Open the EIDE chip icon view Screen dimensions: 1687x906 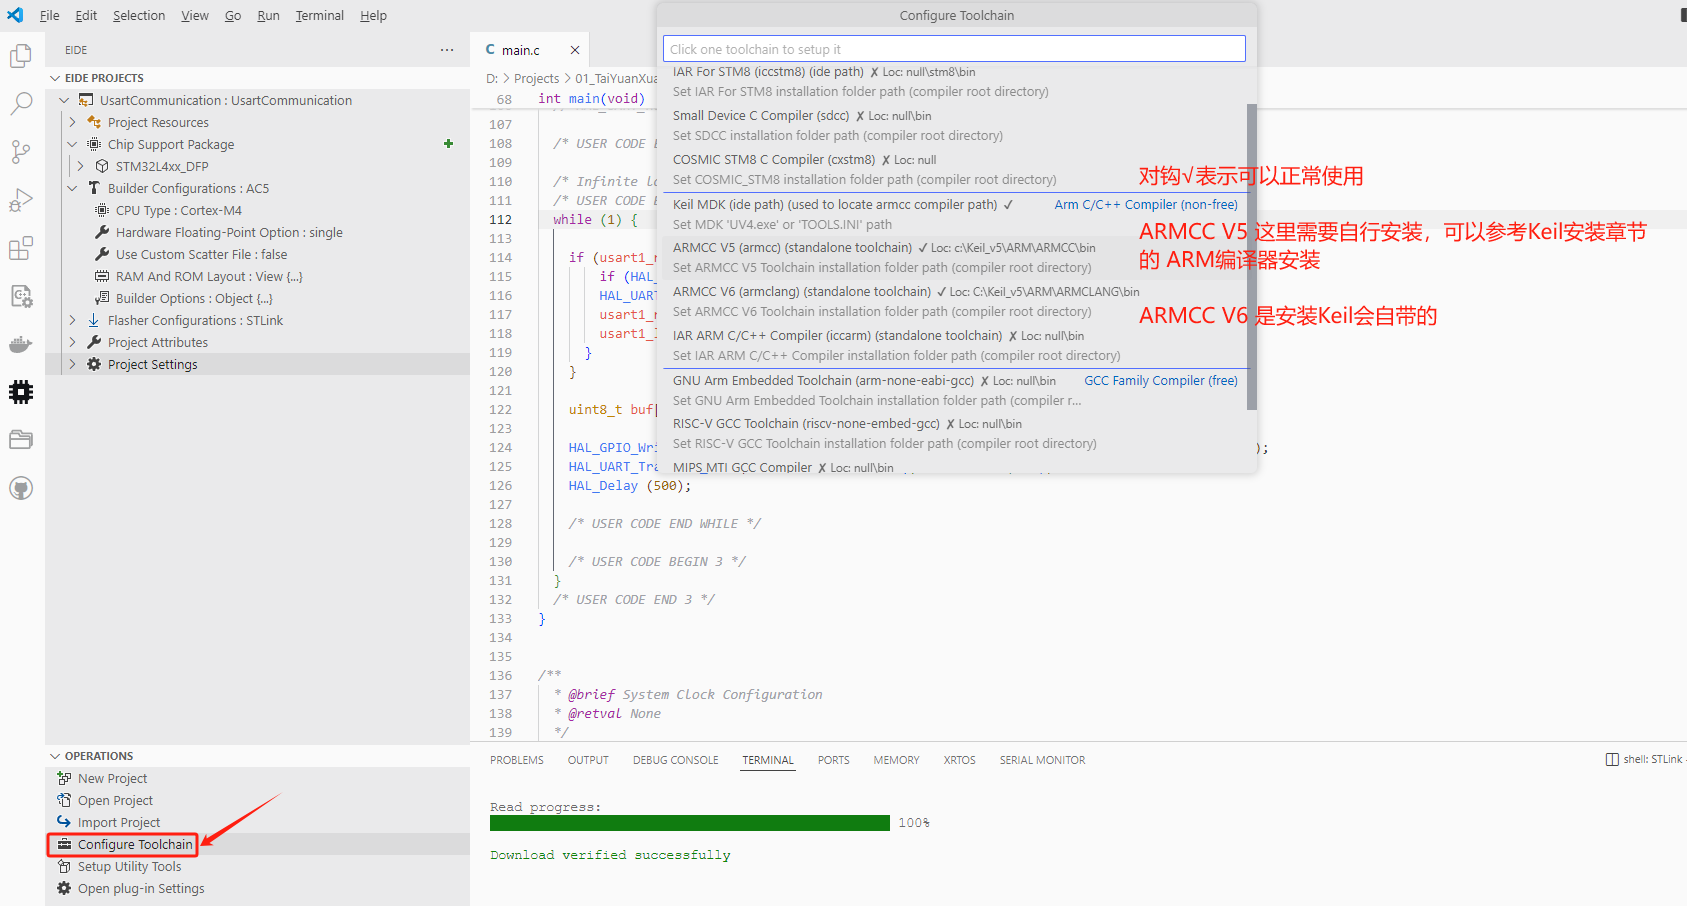tap(21, 392)
